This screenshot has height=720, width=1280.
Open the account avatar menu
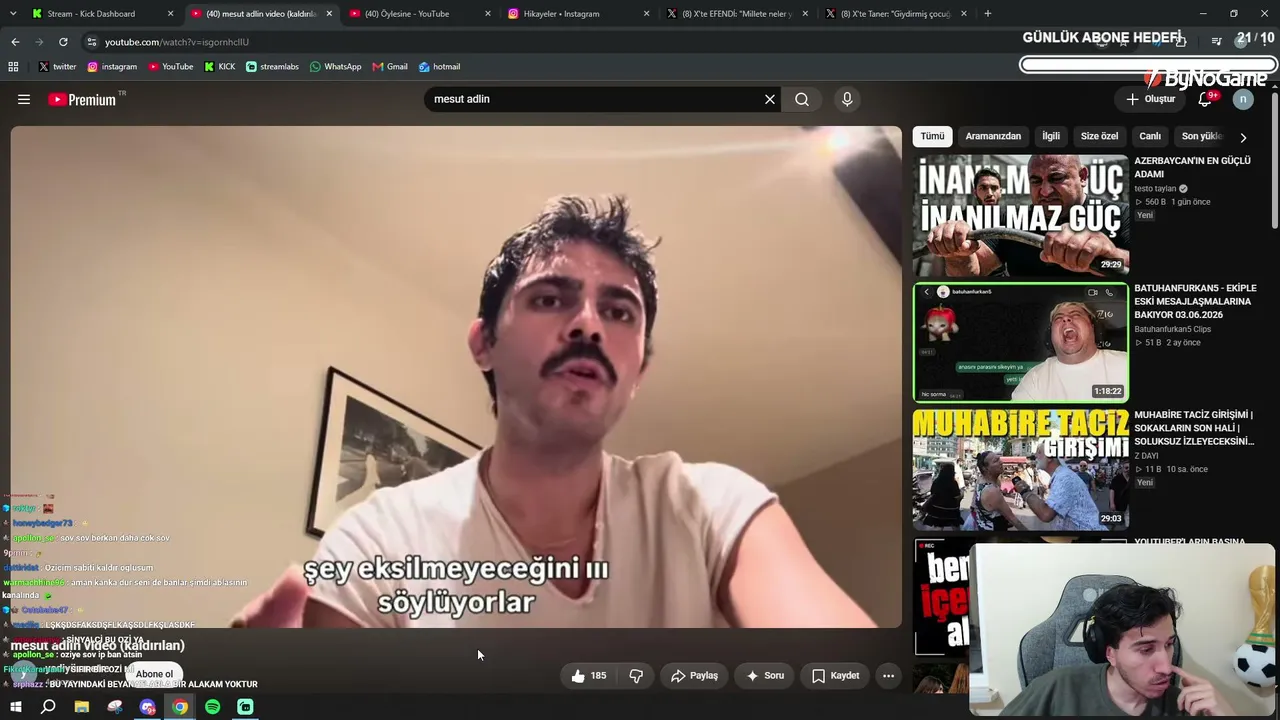tap(1243, 99)
